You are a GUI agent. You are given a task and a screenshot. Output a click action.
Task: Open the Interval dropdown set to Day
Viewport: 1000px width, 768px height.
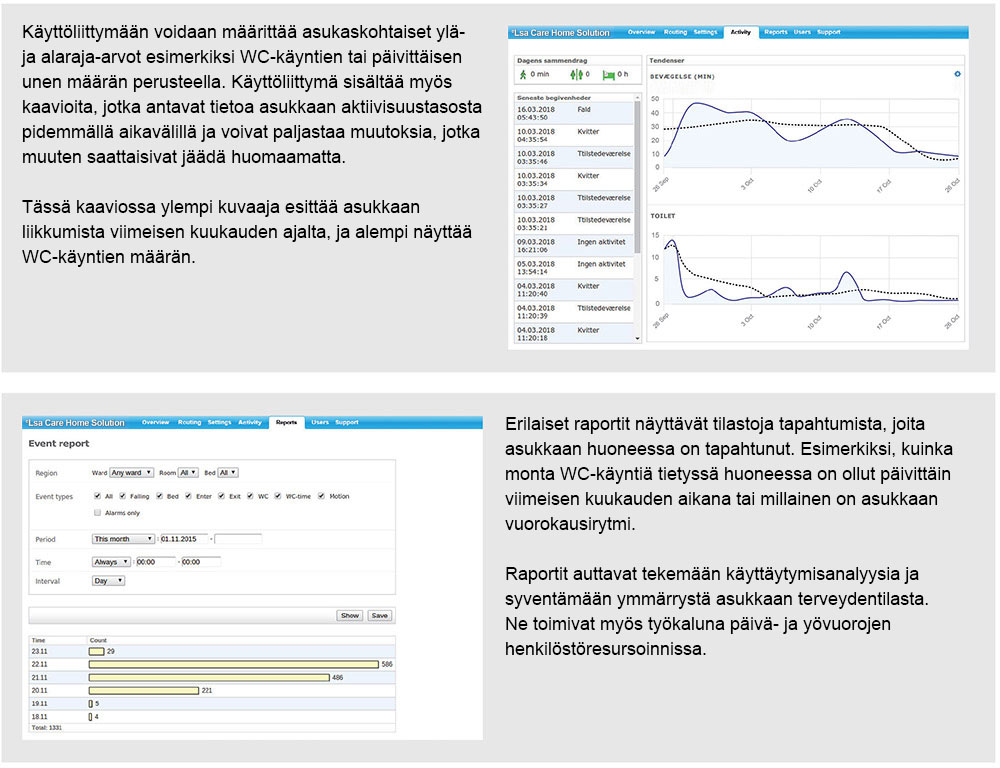[x=108, y=580]
